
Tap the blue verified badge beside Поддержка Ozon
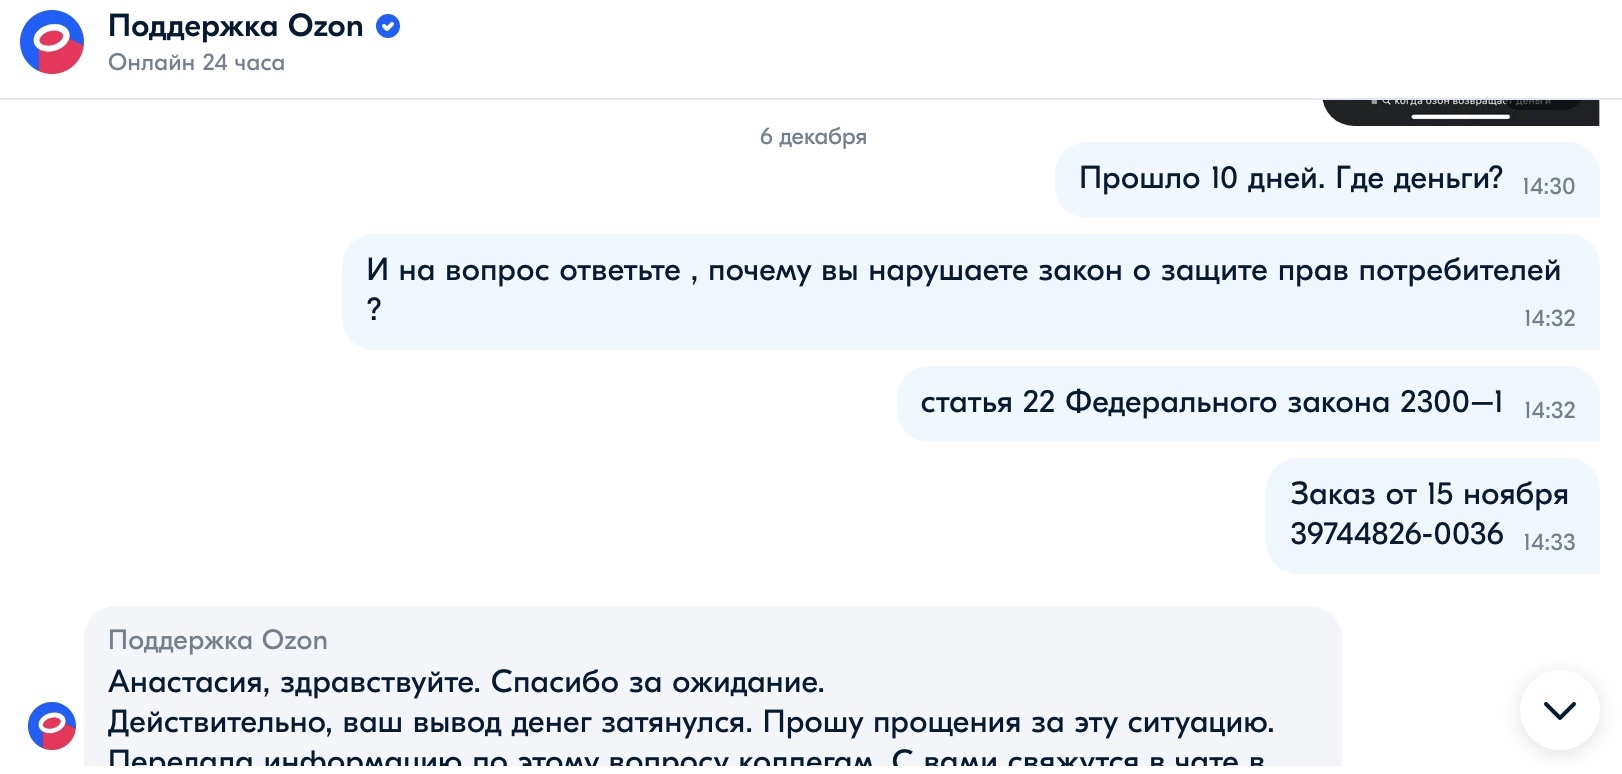(x=388, y=27)
